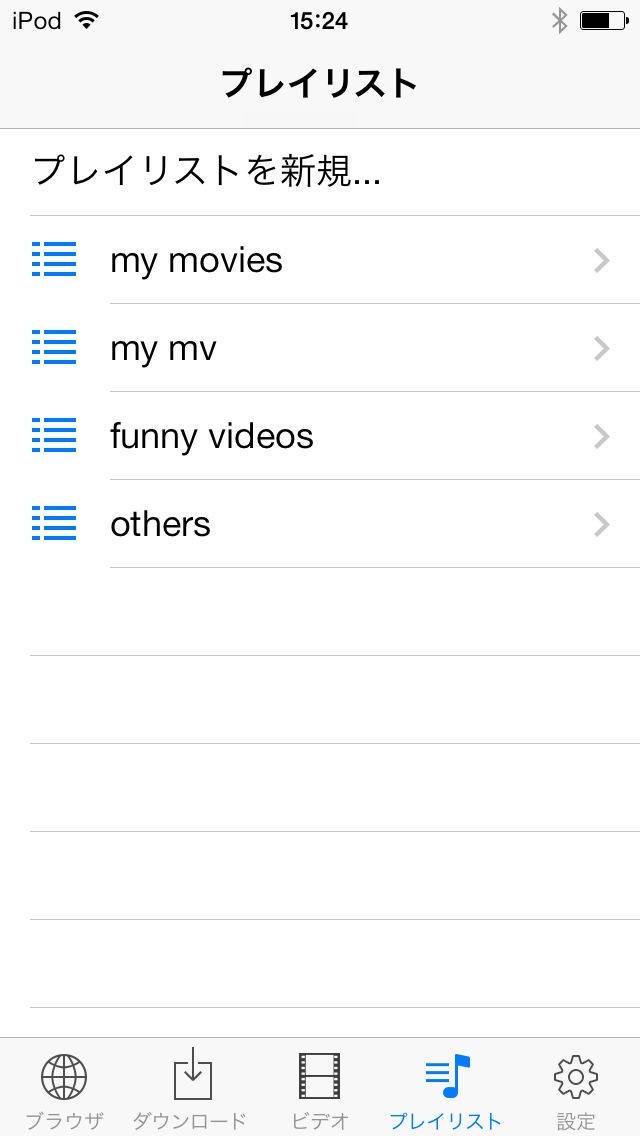
Task: Tap list icon beside funny videos
Action: [x=54, y=436]
